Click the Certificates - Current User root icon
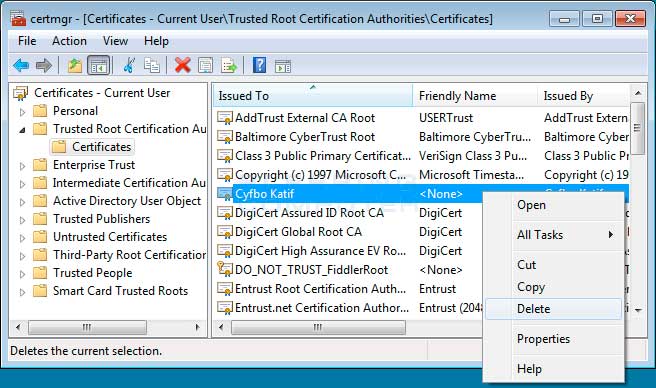 coord(20,93)
